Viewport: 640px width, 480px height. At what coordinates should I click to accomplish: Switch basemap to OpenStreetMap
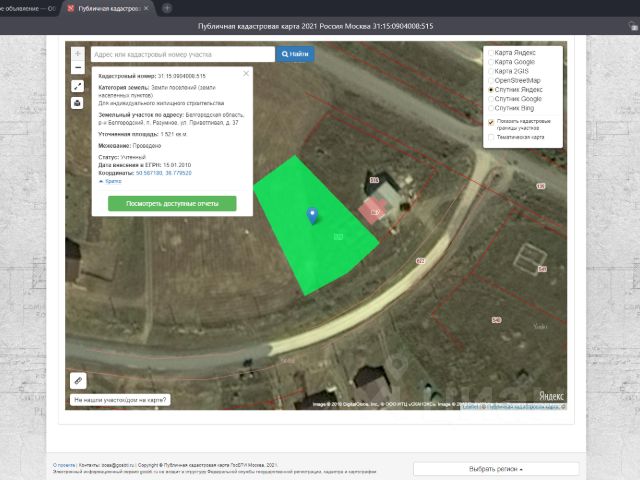(490, 81)
